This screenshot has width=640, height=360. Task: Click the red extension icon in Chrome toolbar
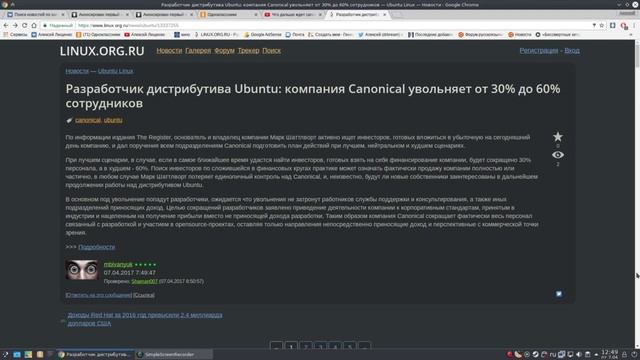(x=624, y=26)
